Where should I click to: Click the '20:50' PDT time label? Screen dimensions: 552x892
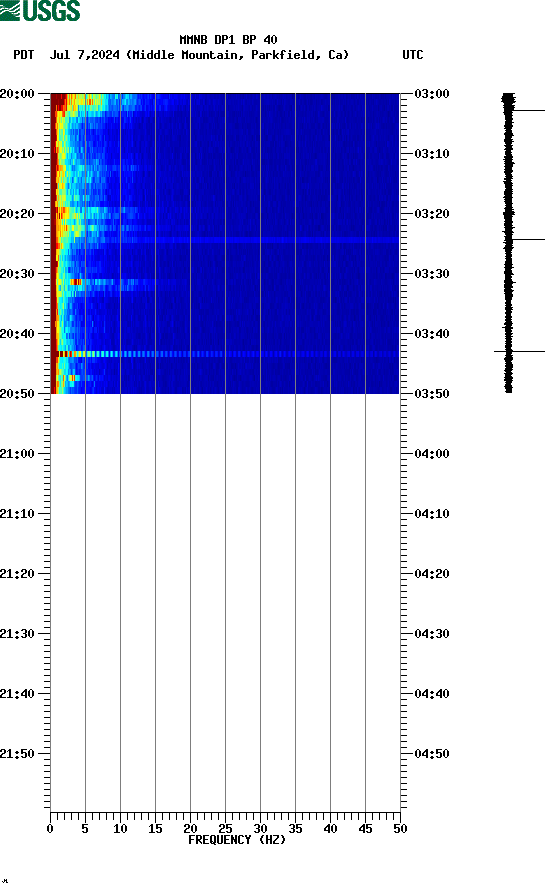tap(17, 394)
